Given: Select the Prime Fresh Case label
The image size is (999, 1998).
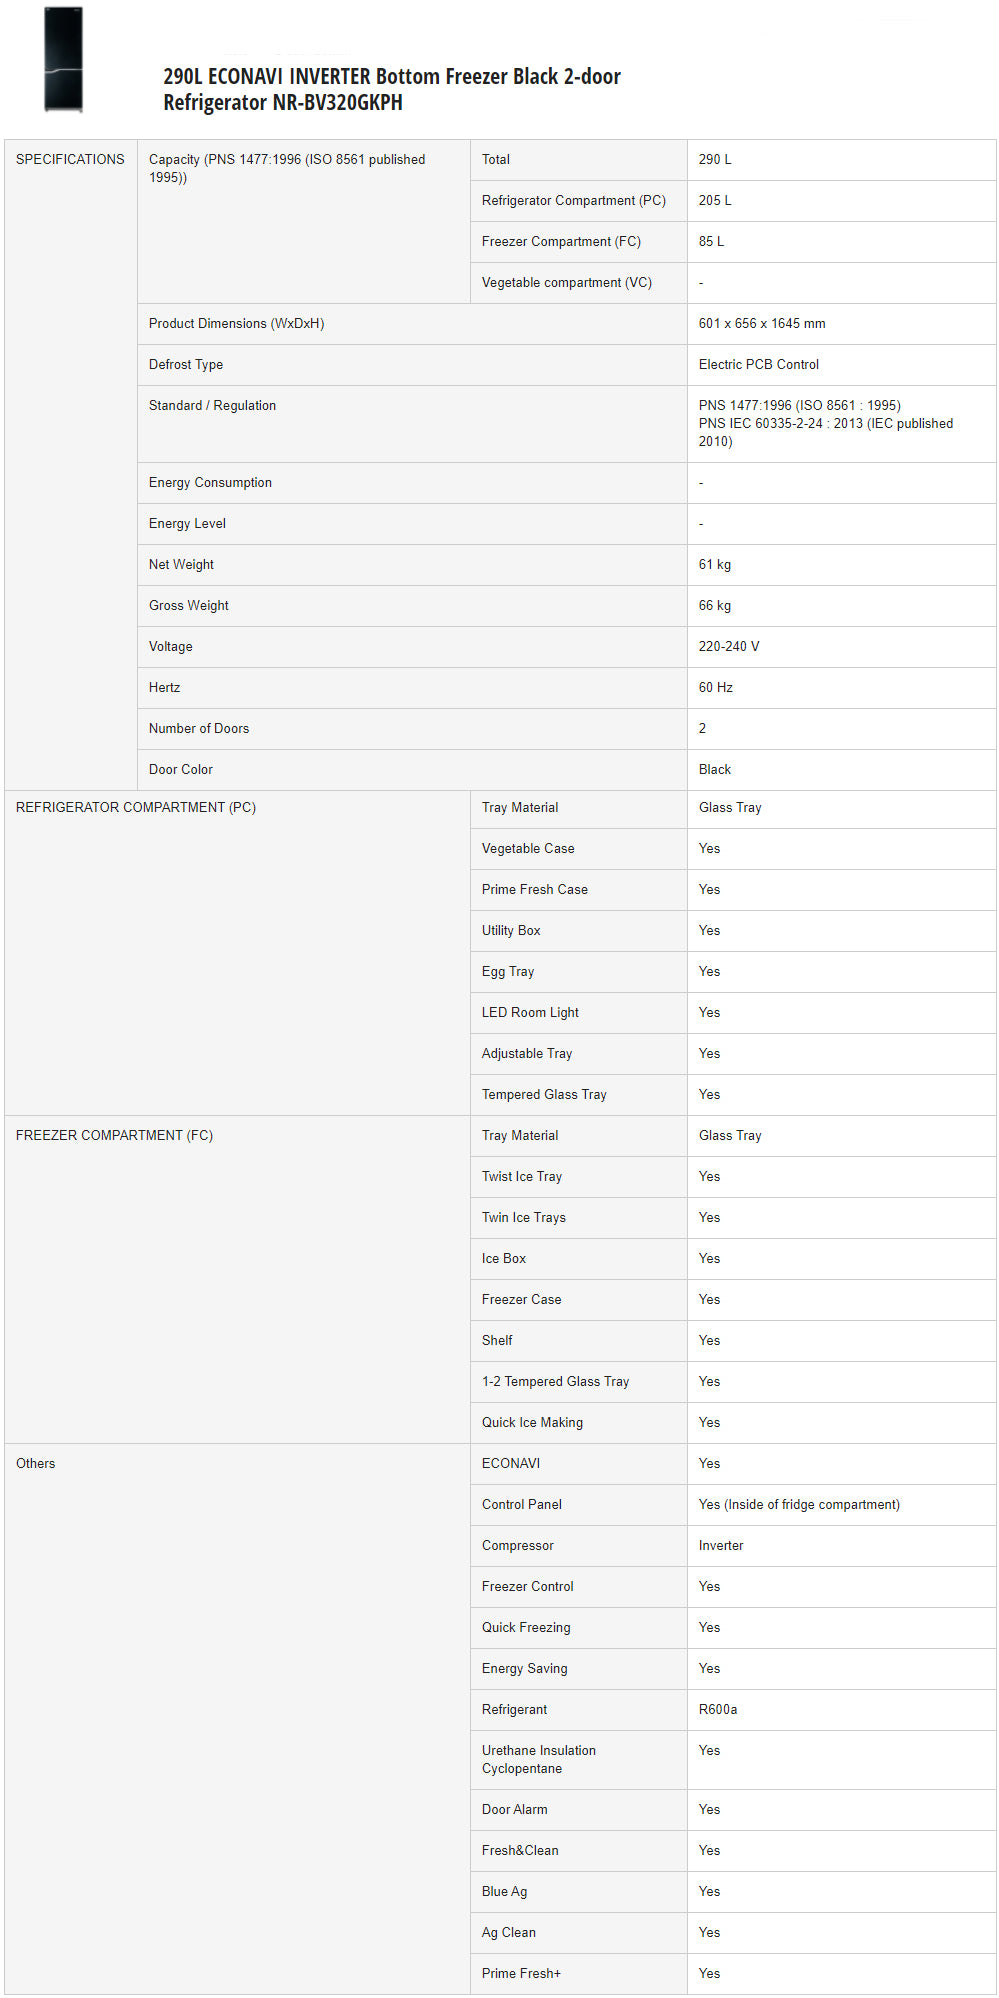Looking at the screenshot, I should (x=534, y=890).
